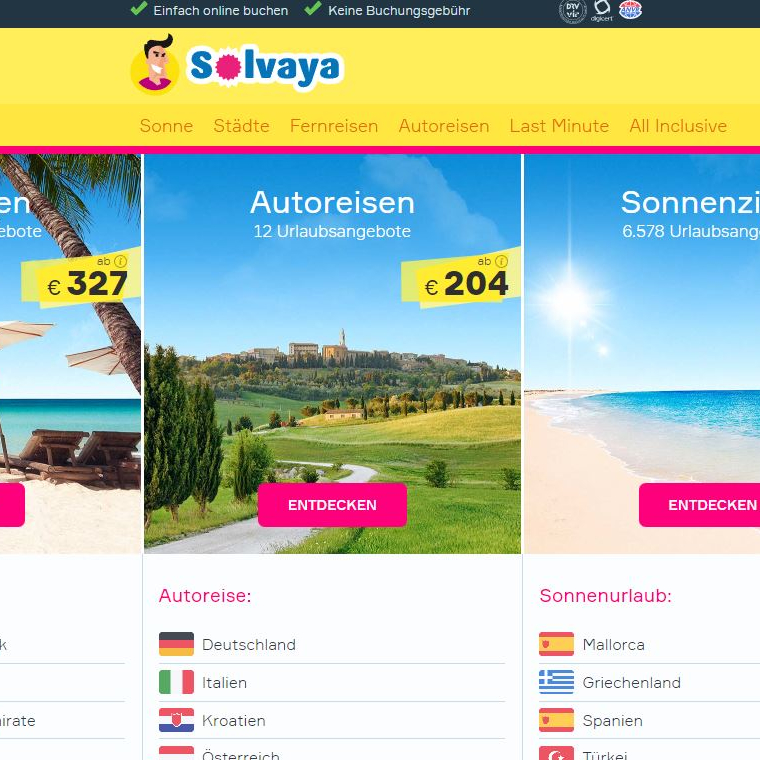This screenshot has height=760, width=760.
Task: Show price info icon on the €327 tag
Action: (121, 261)
